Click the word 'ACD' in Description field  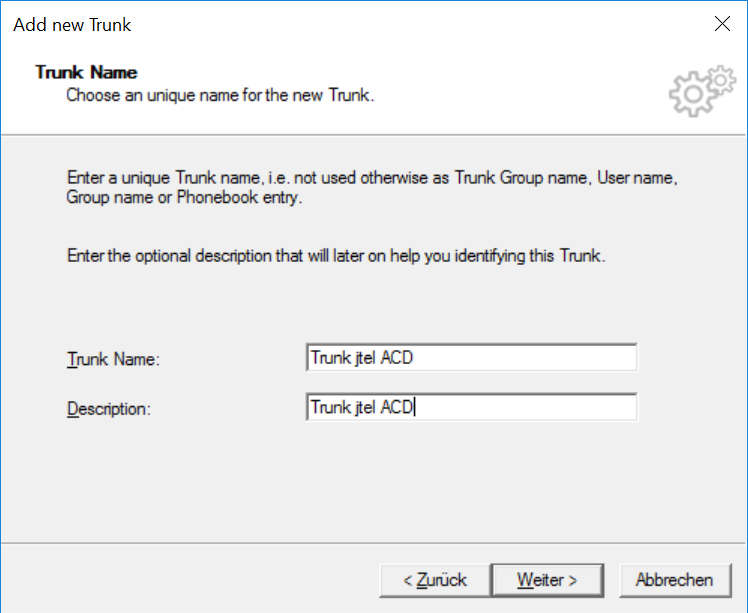point(397,407)
